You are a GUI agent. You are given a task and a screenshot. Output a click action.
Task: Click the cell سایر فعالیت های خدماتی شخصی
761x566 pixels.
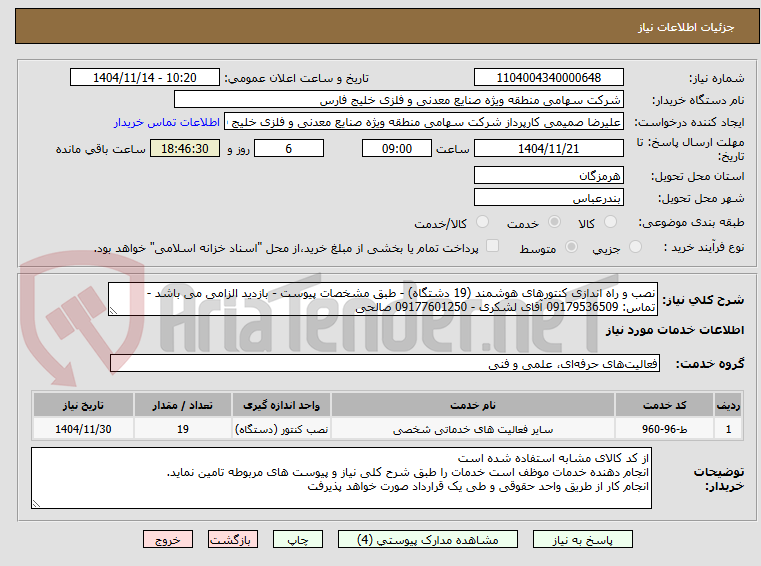(473, 429)
